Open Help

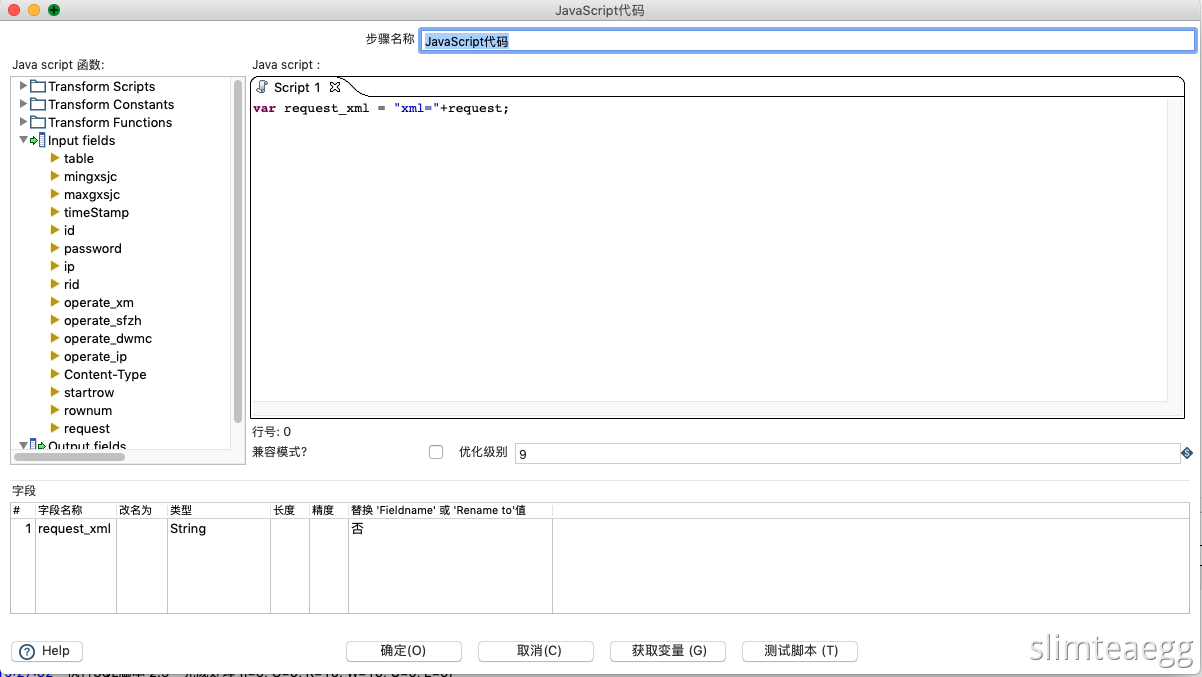point(47,651)
